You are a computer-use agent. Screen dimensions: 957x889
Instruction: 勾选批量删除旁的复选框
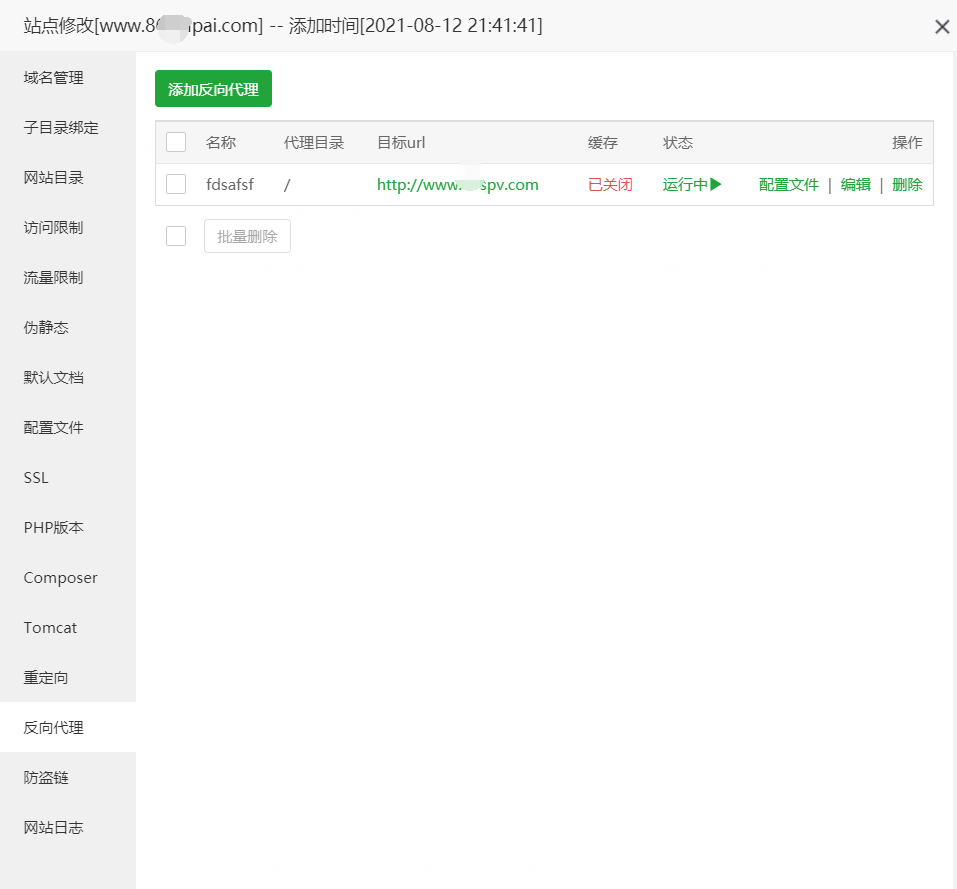coord(176,235)
